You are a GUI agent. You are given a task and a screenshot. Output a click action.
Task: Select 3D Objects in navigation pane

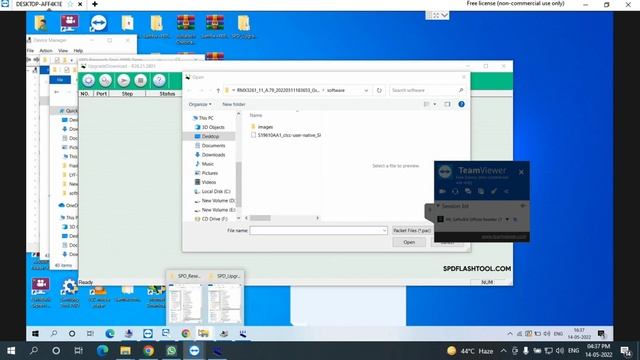213,127
